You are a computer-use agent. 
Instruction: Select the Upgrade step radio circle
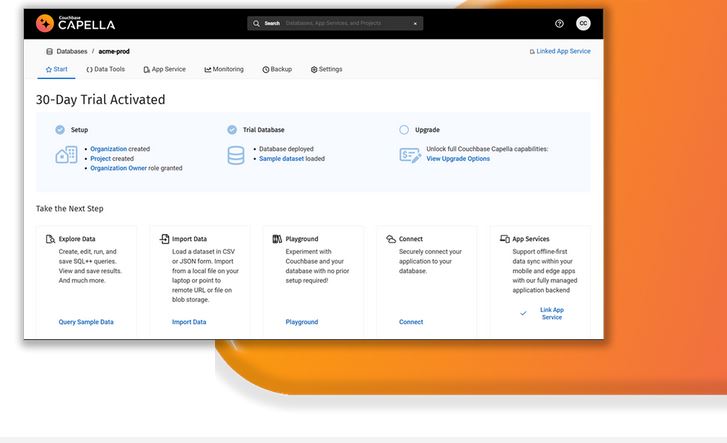(x=404, y=130)
